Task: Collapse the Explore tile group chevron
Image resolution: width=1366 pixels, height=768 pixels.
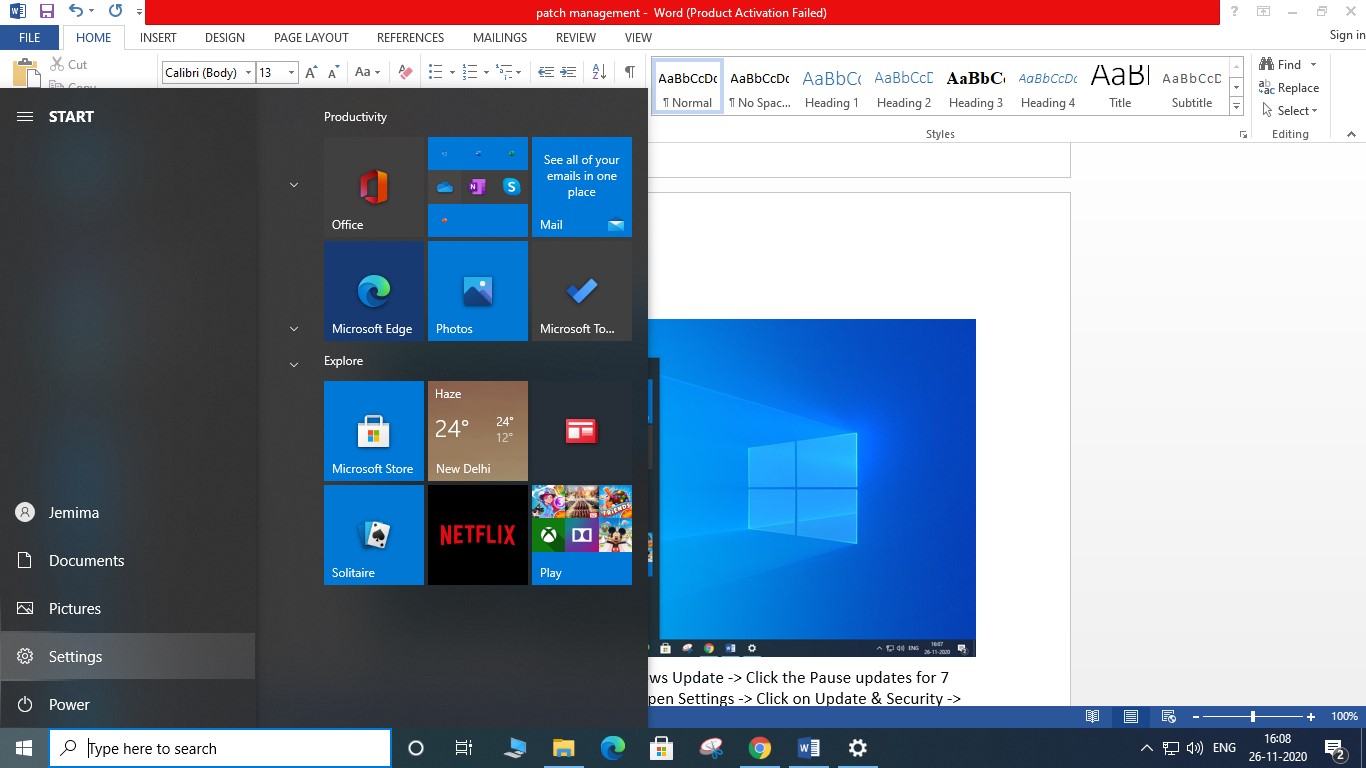Action: pyautogui.click(x=294, y=365)
